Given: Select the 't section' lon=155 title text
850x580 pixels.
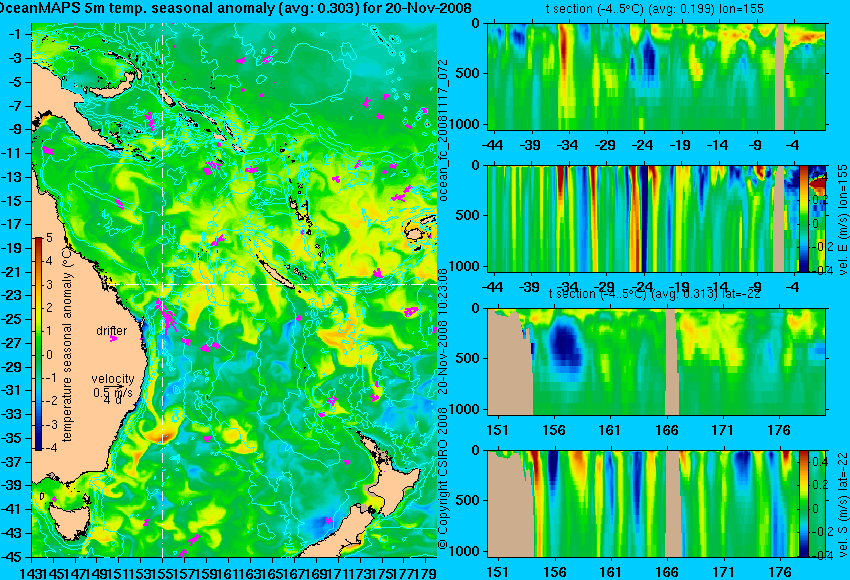Looking at the screenshot, I should [x=655, y=9].
